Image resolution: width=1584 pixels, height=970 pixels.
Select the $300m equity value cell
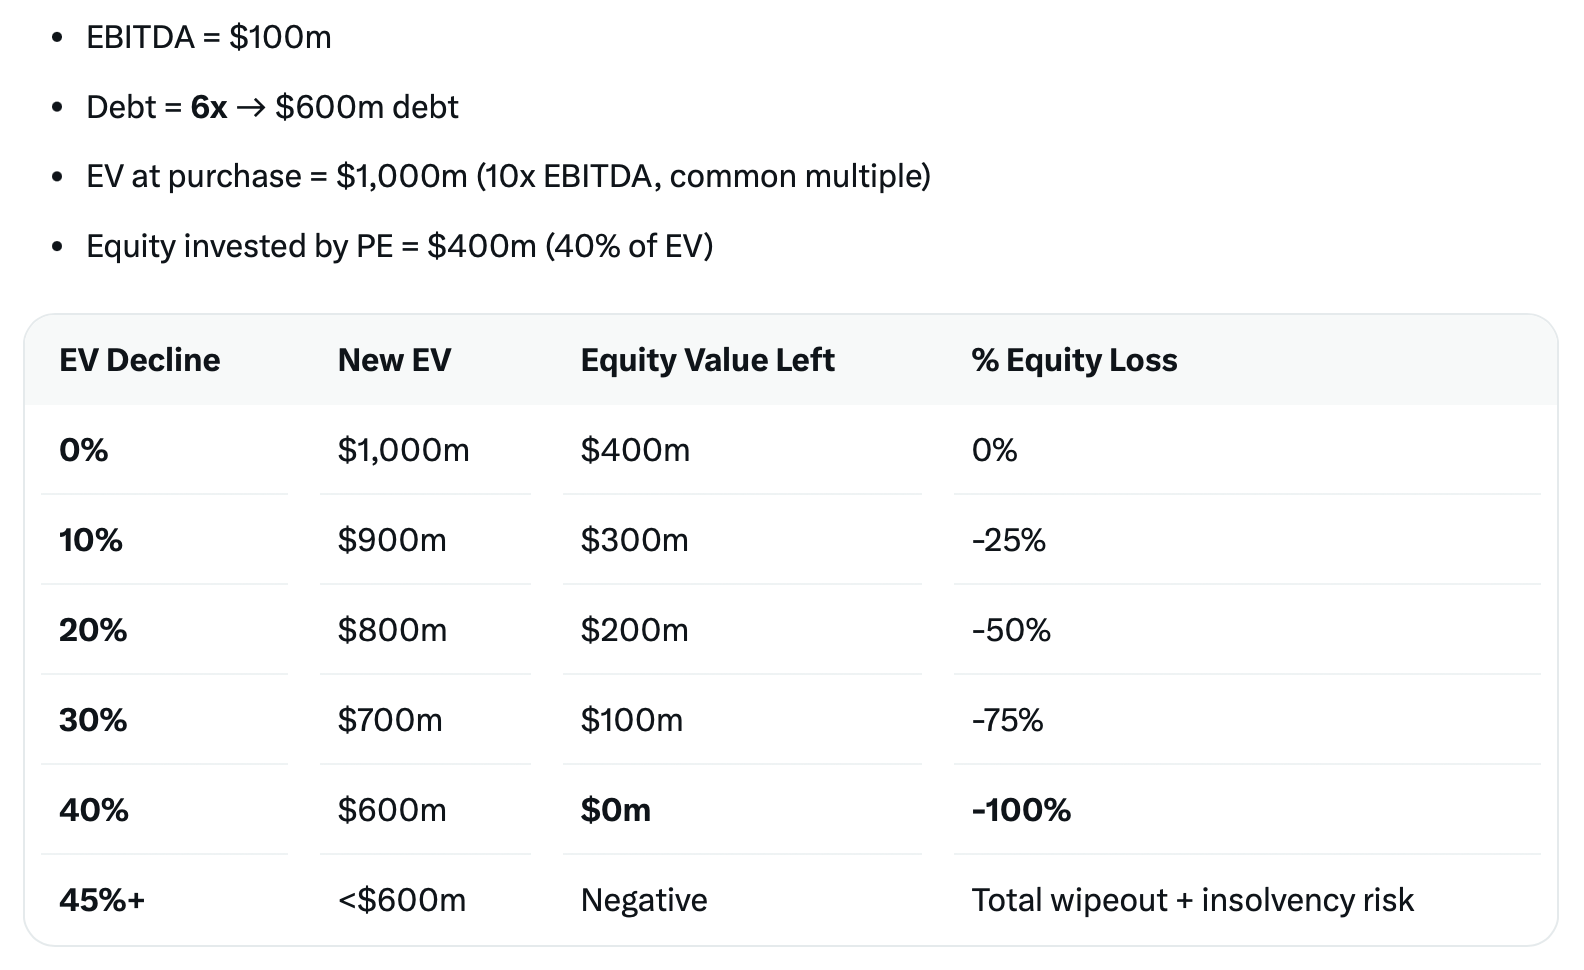coord(634,540)
